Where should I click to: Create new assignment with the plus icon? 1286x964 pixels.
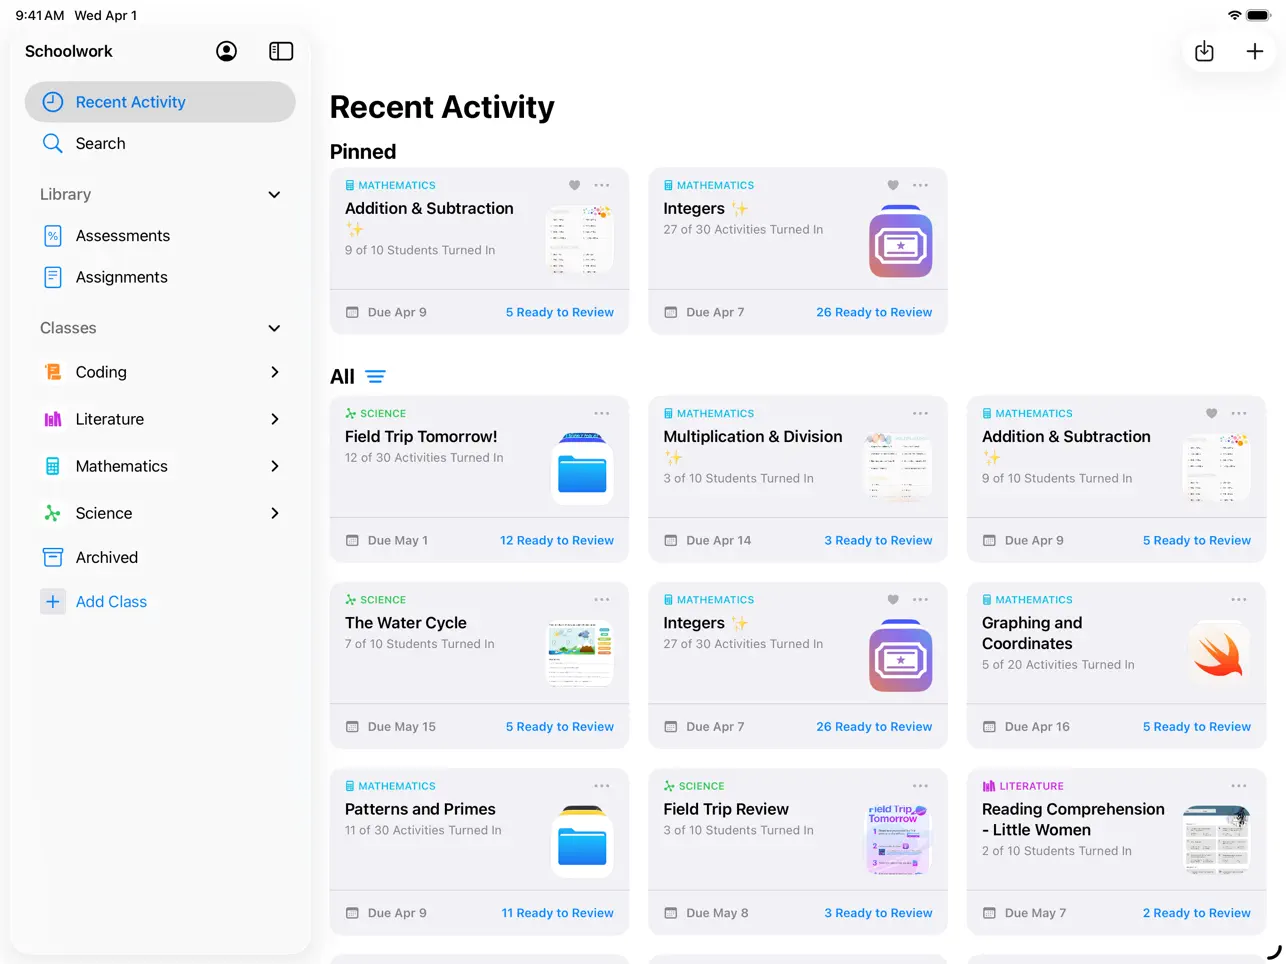pyautogui.click(x=1255, y=51)
